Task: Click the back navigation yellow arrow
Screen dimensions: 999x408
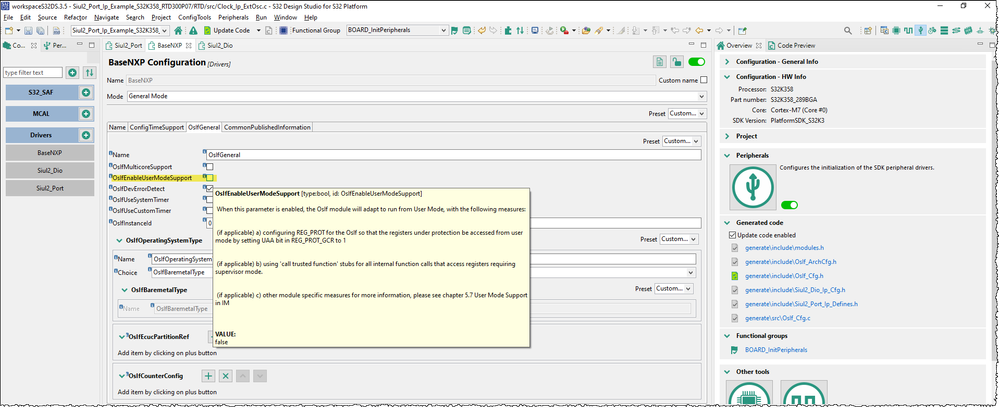Action: click(699, 30)
